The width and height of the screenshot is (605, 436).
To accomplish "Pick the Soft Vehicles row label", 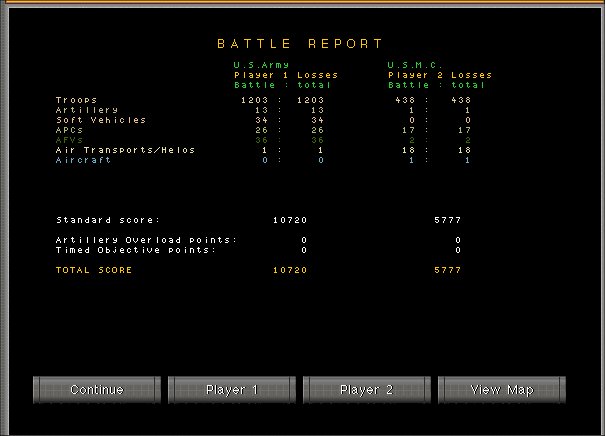I will [100, 120].
